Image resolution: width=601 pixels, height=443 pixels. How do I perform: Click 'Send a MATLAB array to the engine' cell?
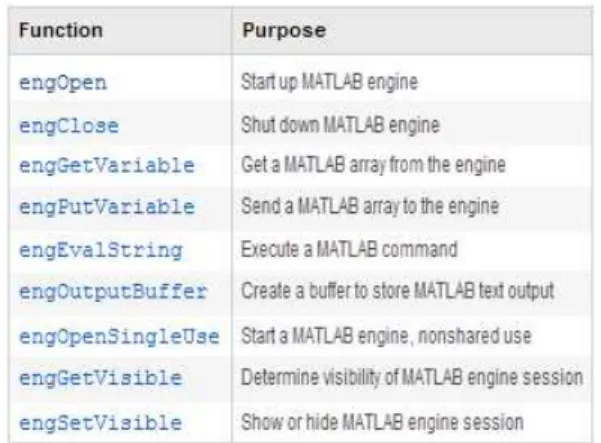pyautogui.click(x=370, y=207)
